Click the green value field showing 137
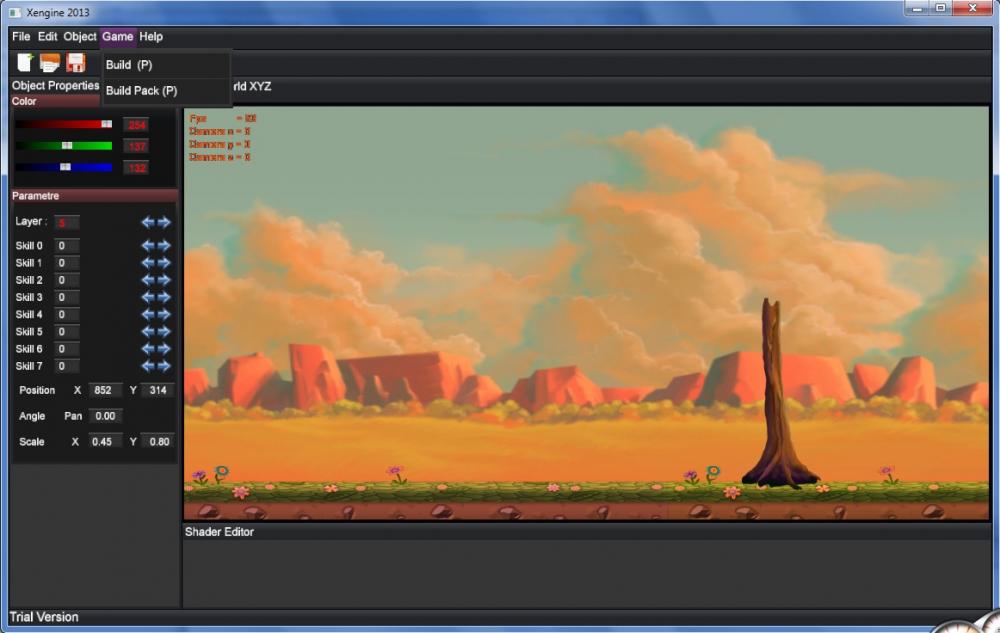 point(136,147)
